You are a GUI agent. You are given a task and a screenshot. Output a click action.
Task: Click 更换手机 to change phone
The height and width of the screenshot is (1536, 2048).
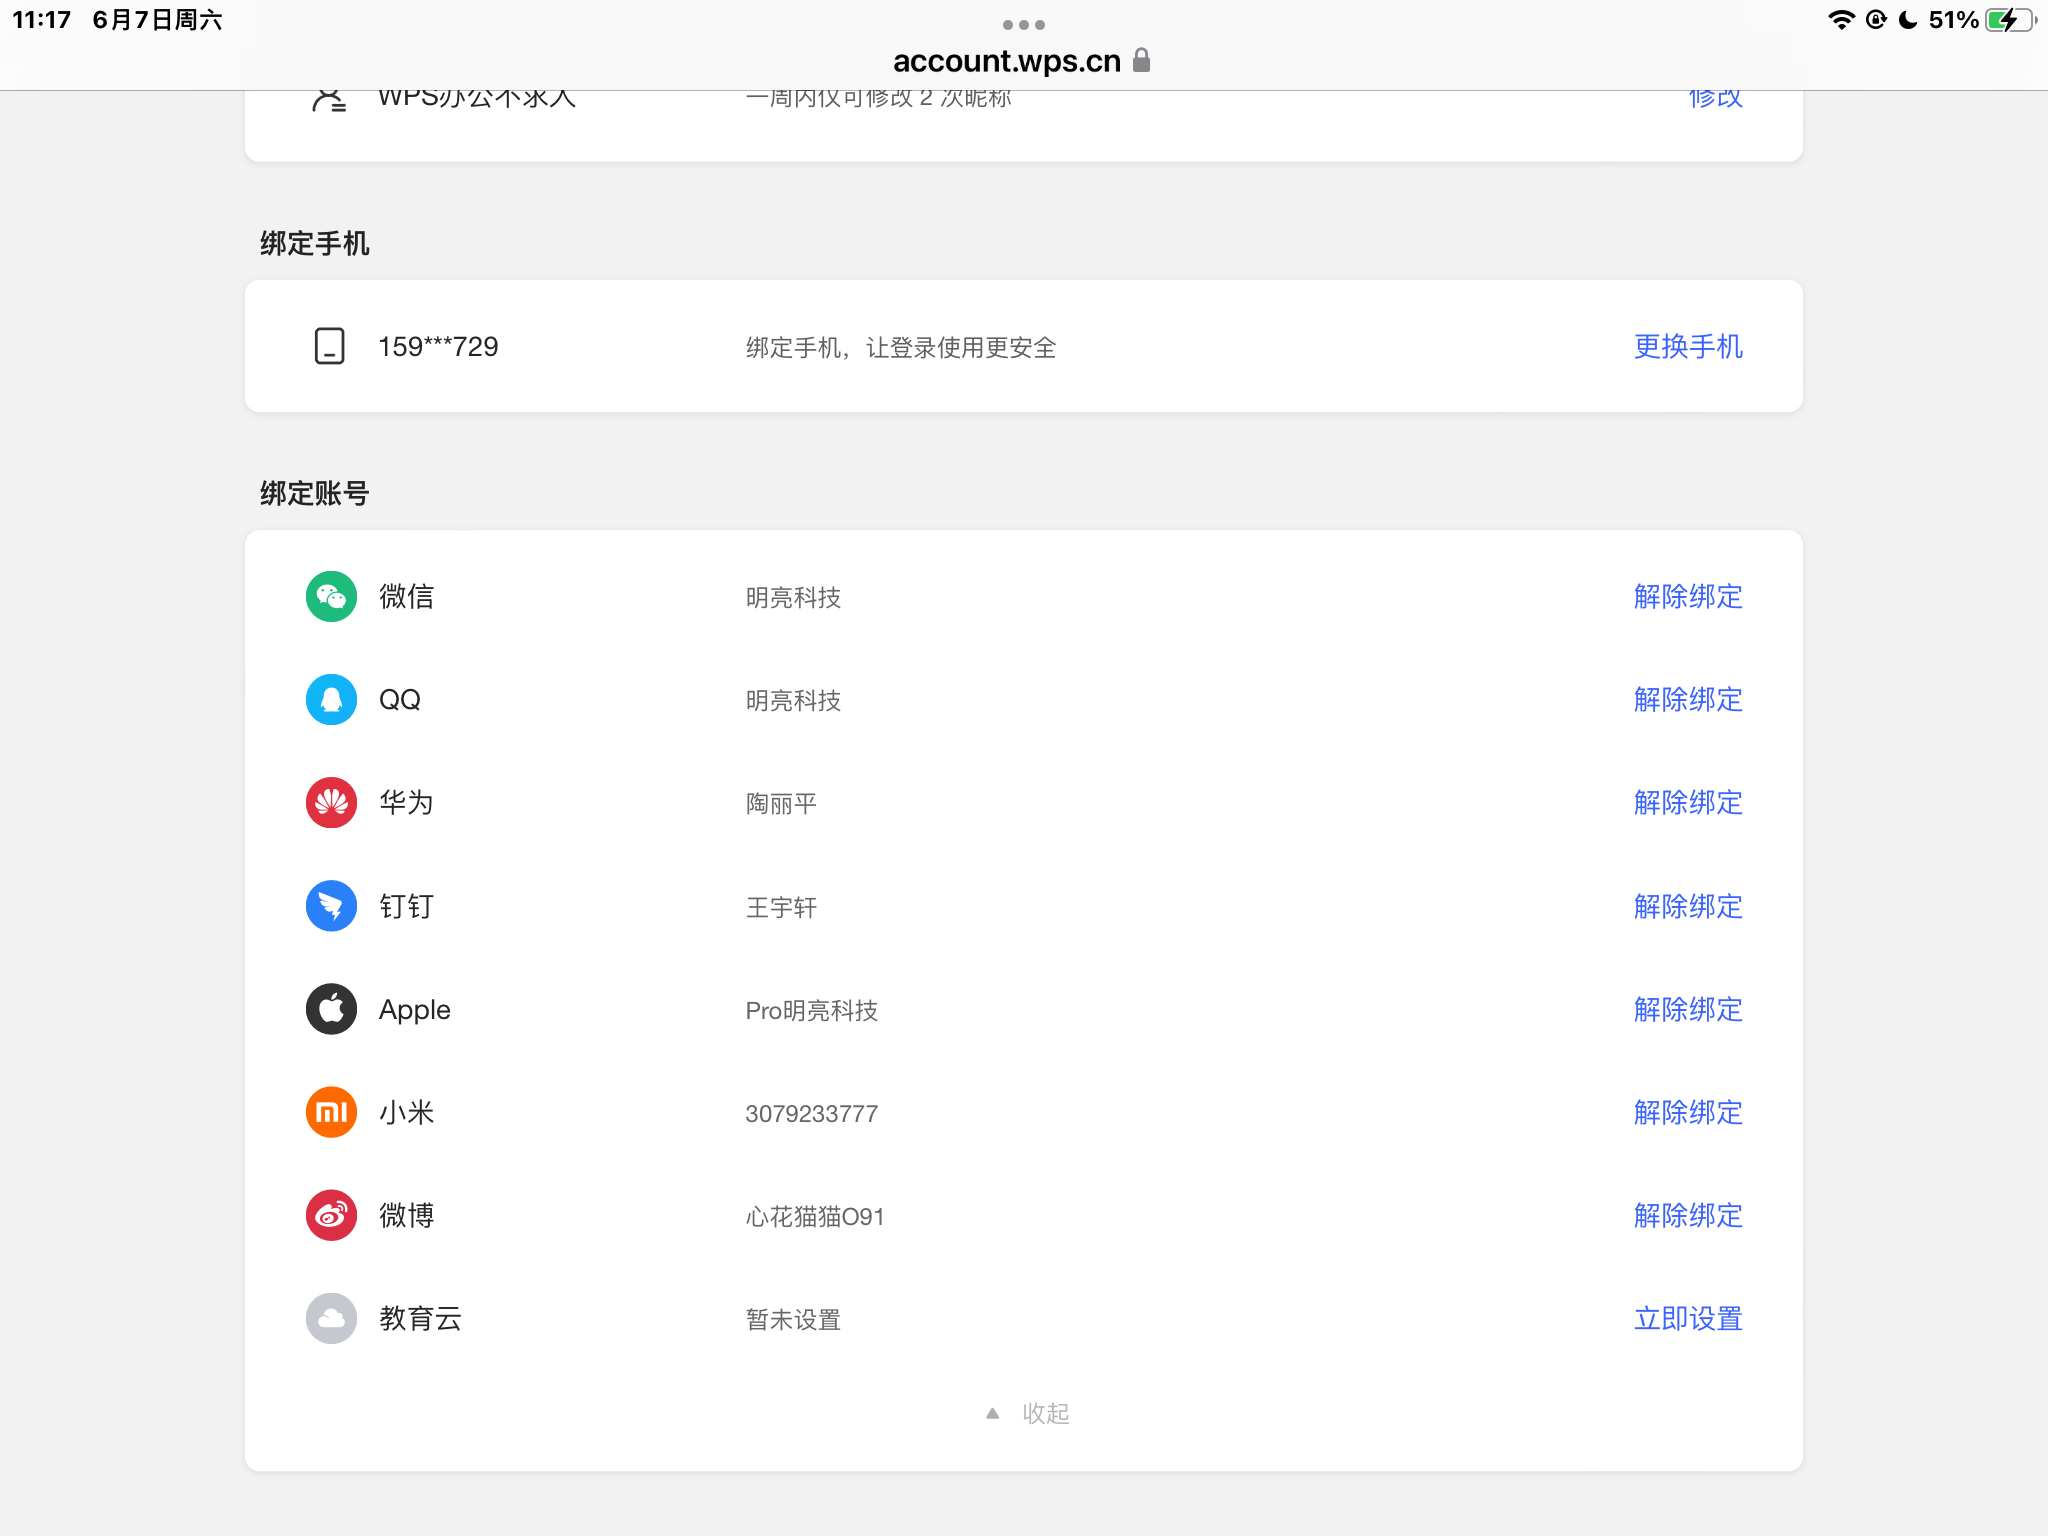click(1688, 346)
